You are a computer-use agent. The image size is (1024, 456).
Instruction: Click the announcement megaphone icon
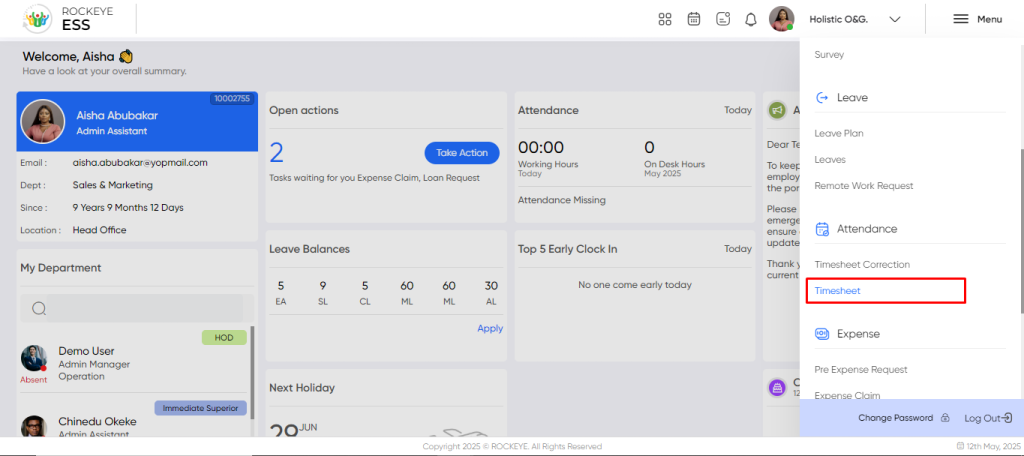pyautogui.click(x=777, y=110)
